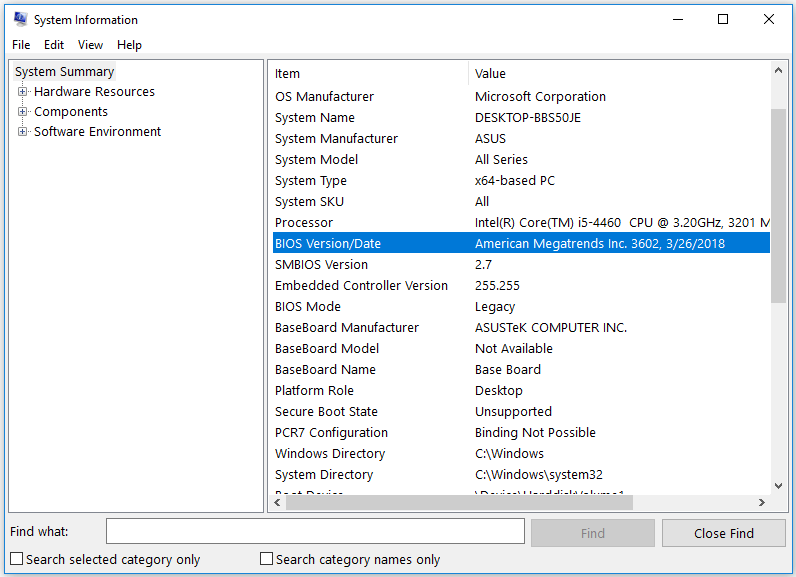
Task: Open the Edit menu
Action: coord(54,45)
